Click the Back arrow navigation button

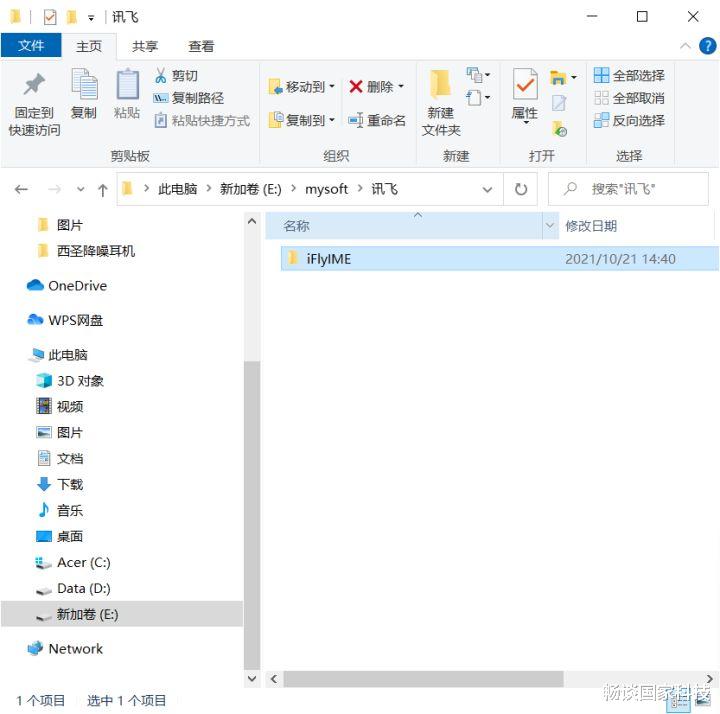pos(21,189)
